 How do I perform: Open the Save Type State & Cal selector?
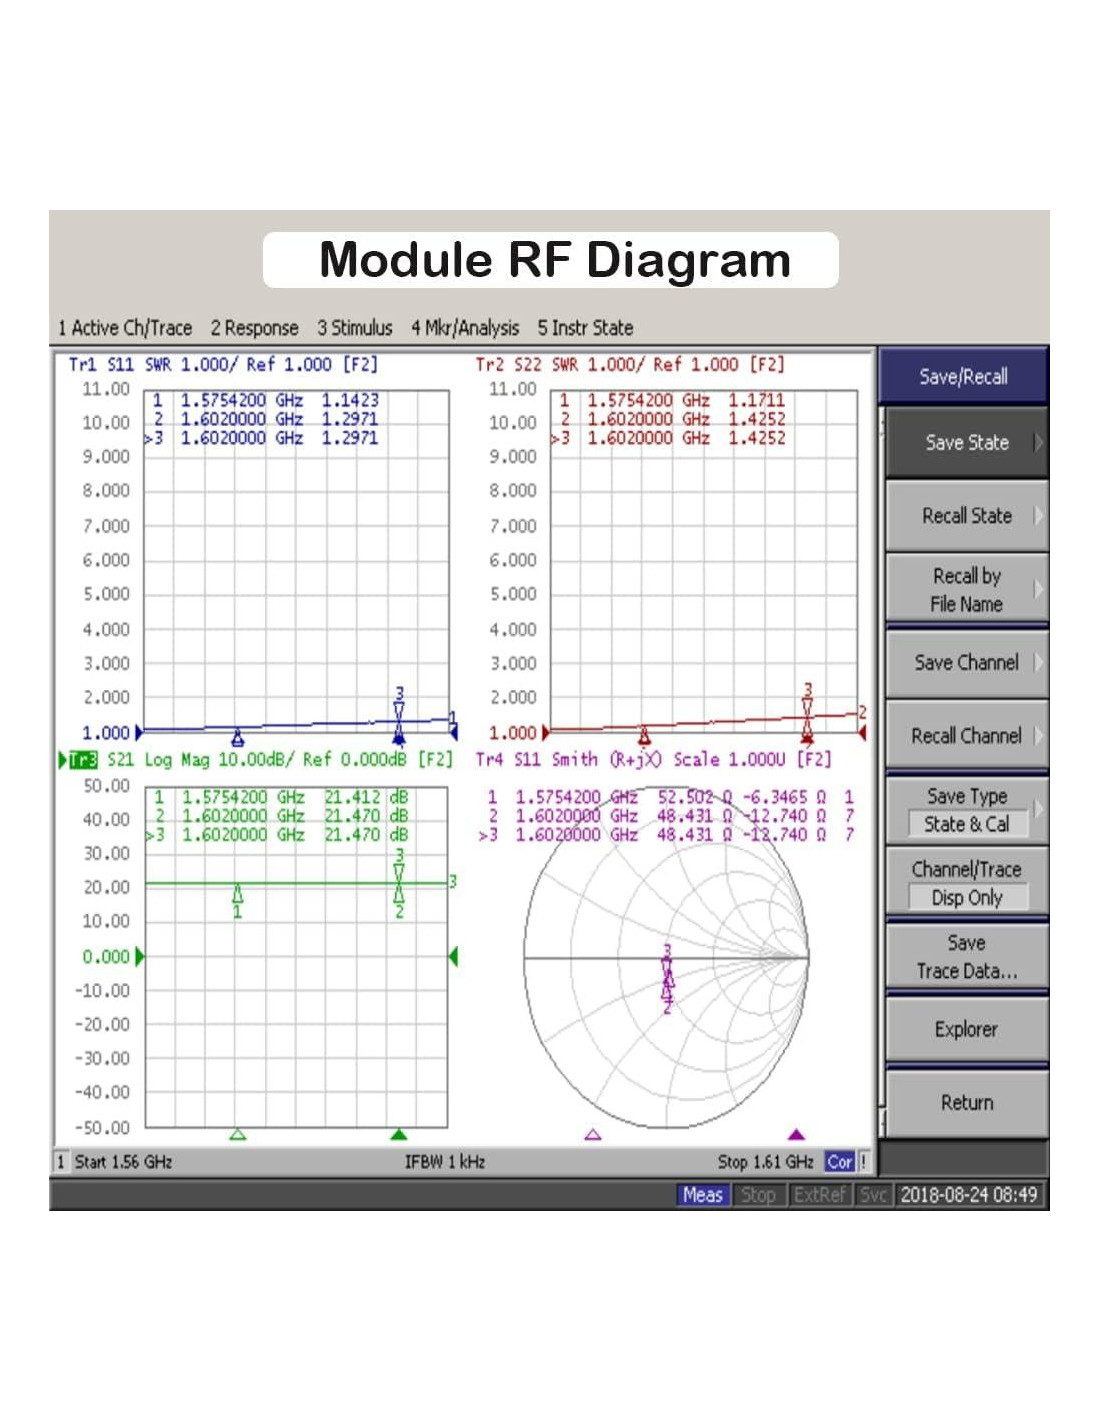coord(966,824)
